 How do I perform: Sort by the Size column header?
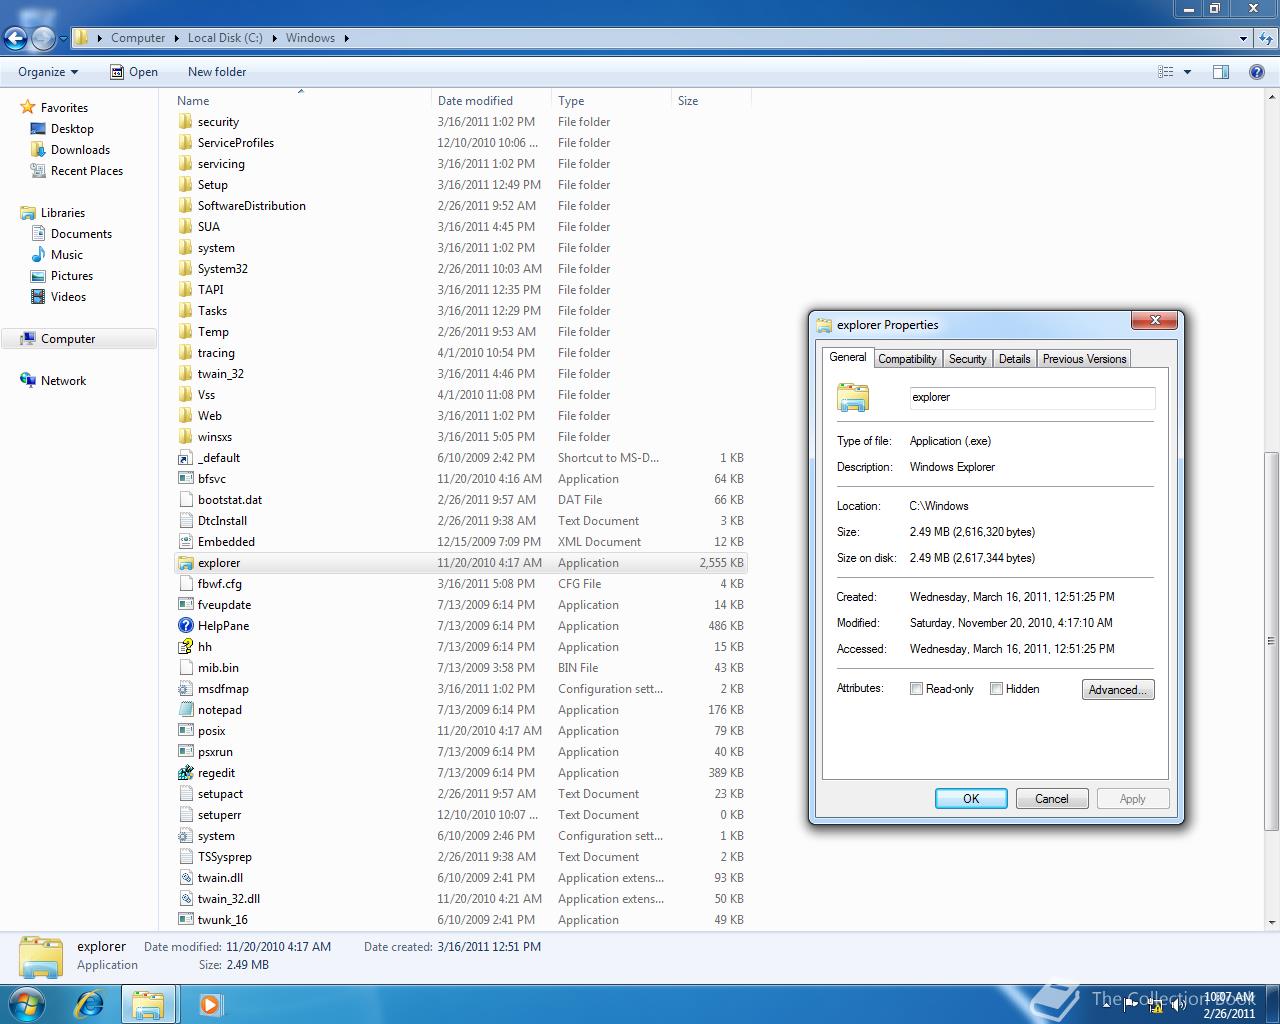point(711,101)
